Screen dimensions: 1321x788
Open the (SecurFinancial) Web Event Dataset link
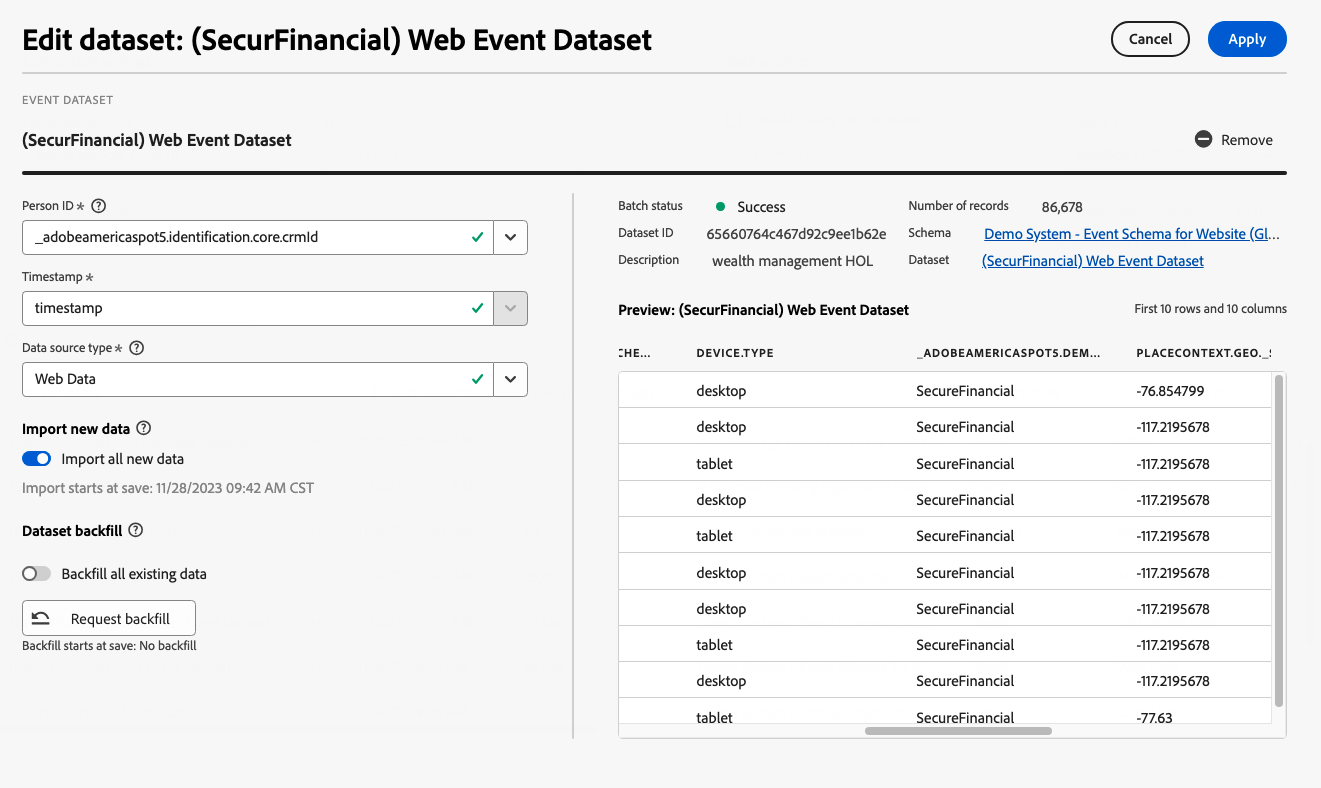tap(1093, 261)
